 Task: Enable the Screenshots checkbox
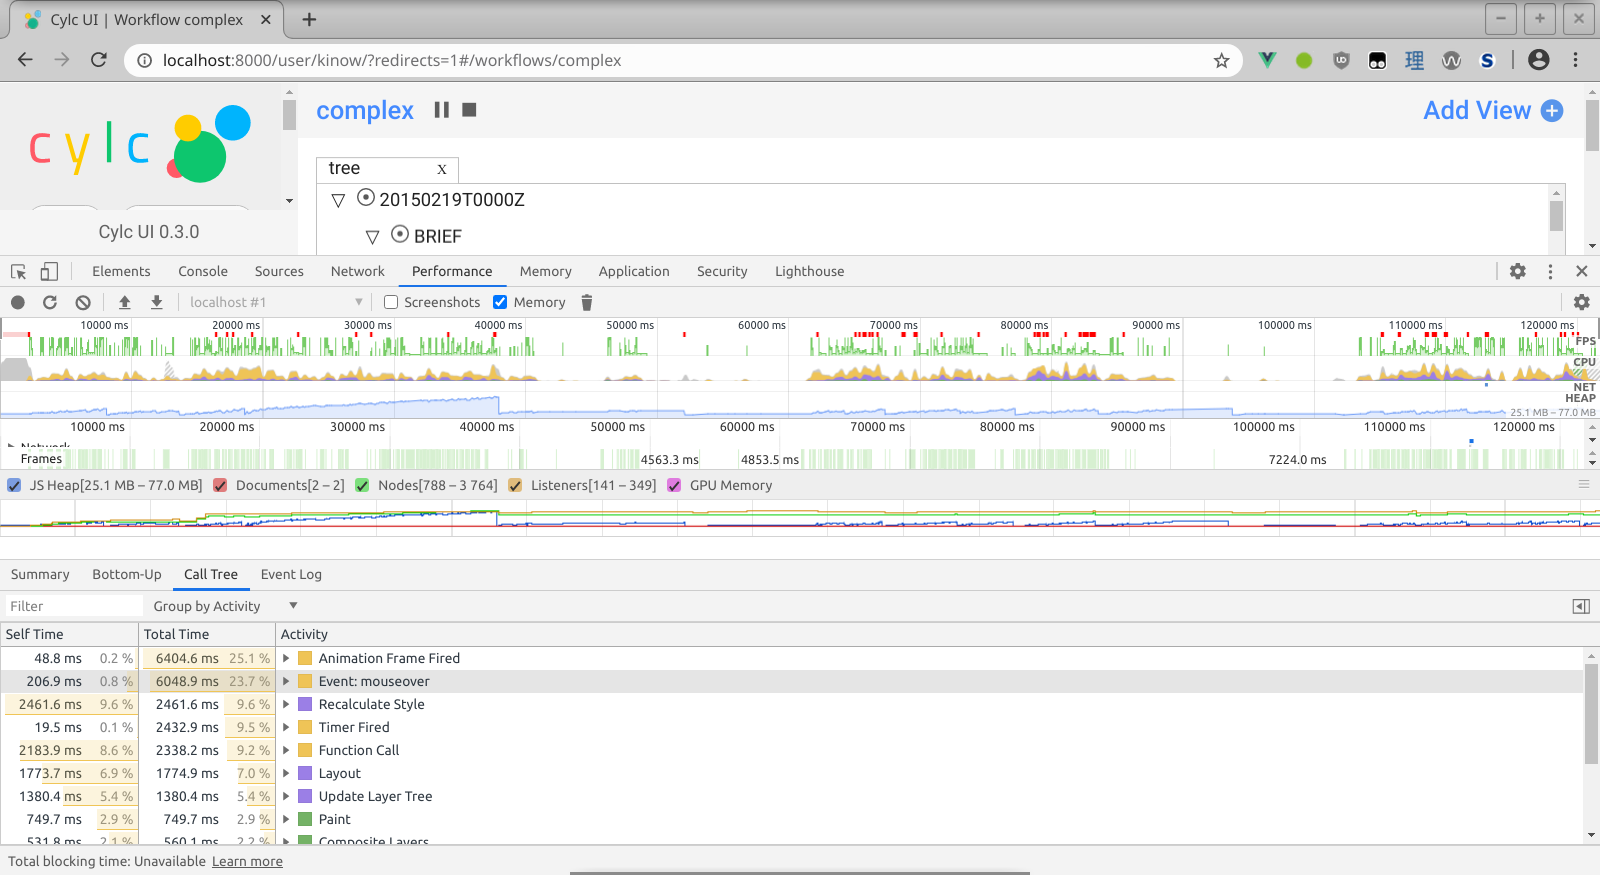coord(391,302)
